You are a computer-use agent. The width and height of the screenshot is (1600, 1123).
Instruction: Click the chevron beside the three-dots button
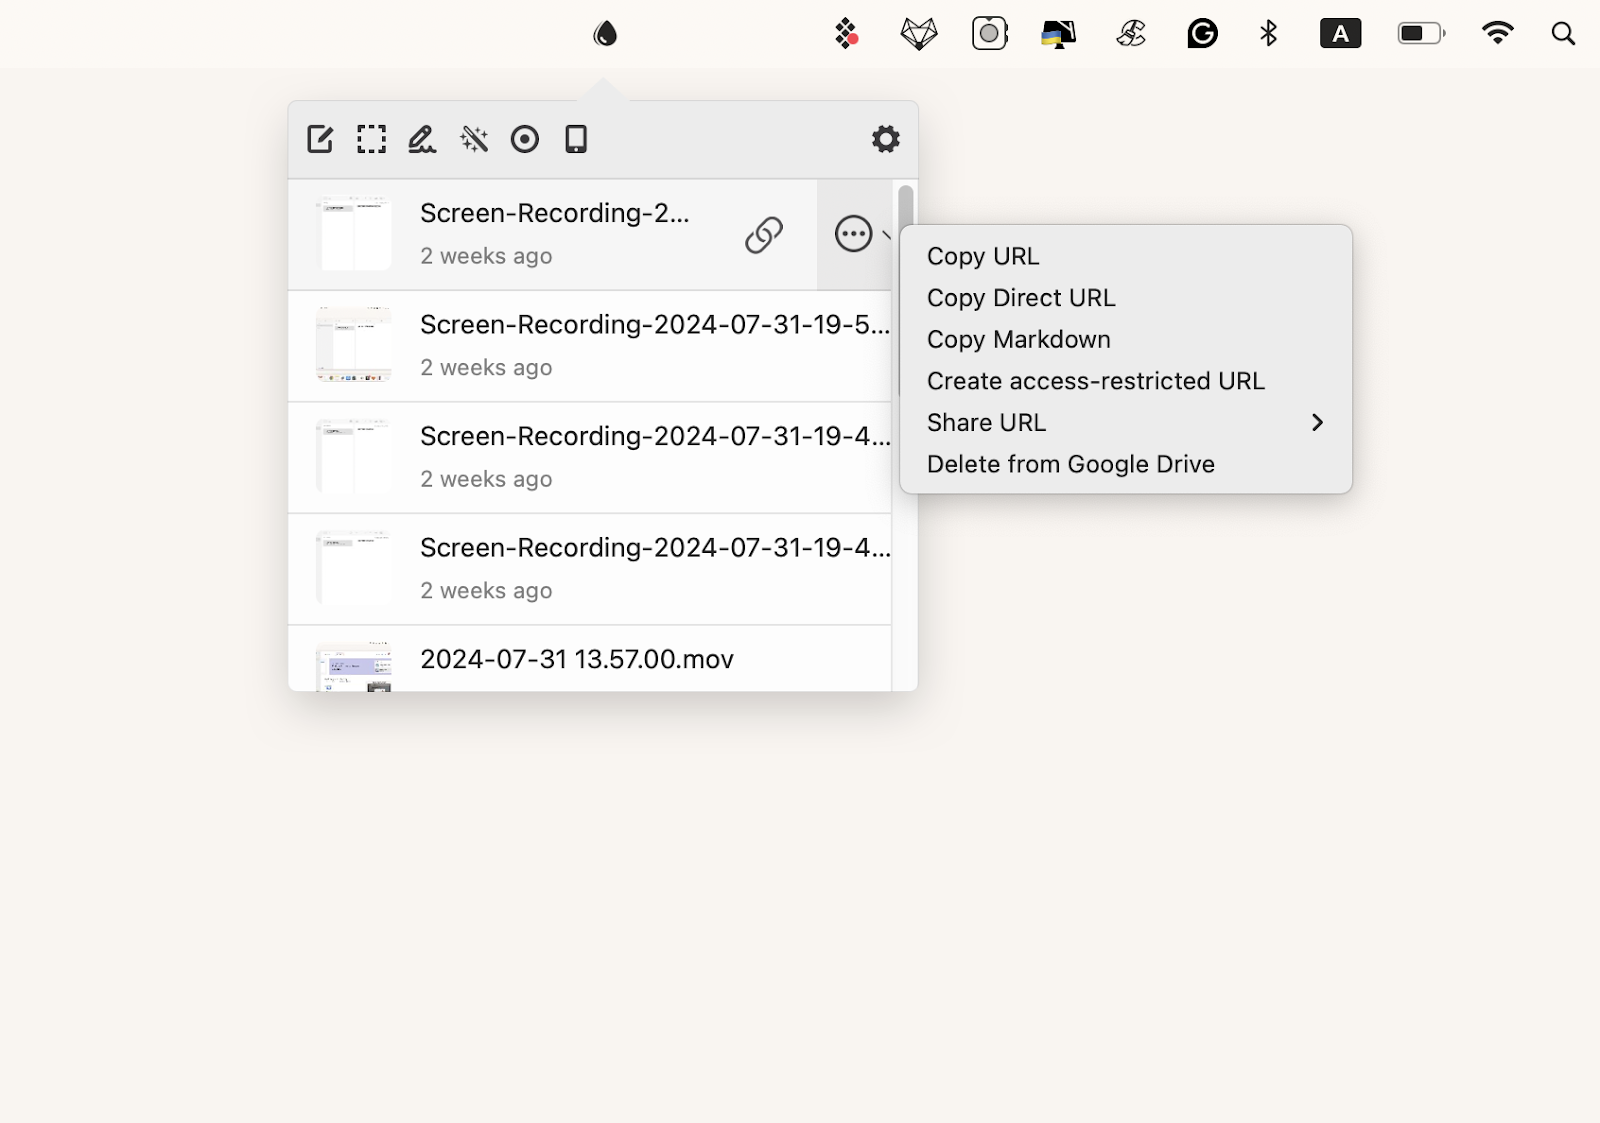pyautogui.click(x=888, y=237)
